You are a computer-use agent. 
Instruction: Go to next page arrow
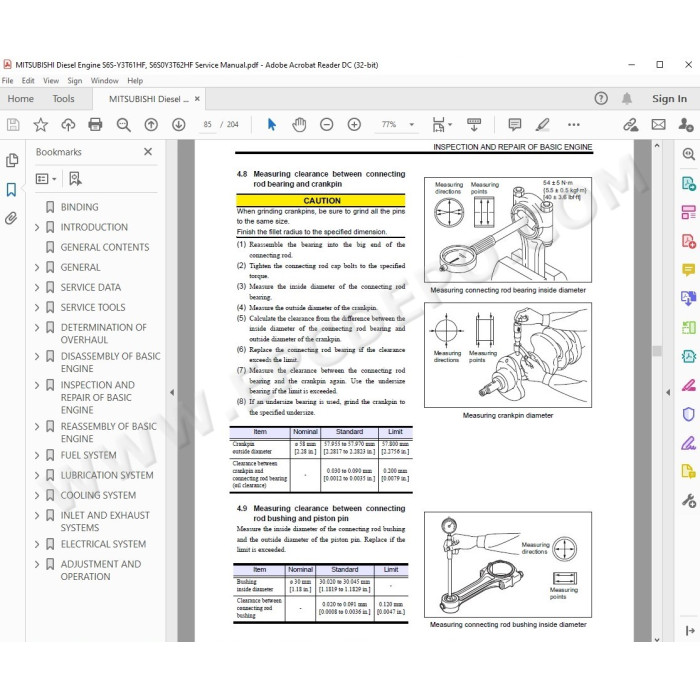[x=179, y=125]
